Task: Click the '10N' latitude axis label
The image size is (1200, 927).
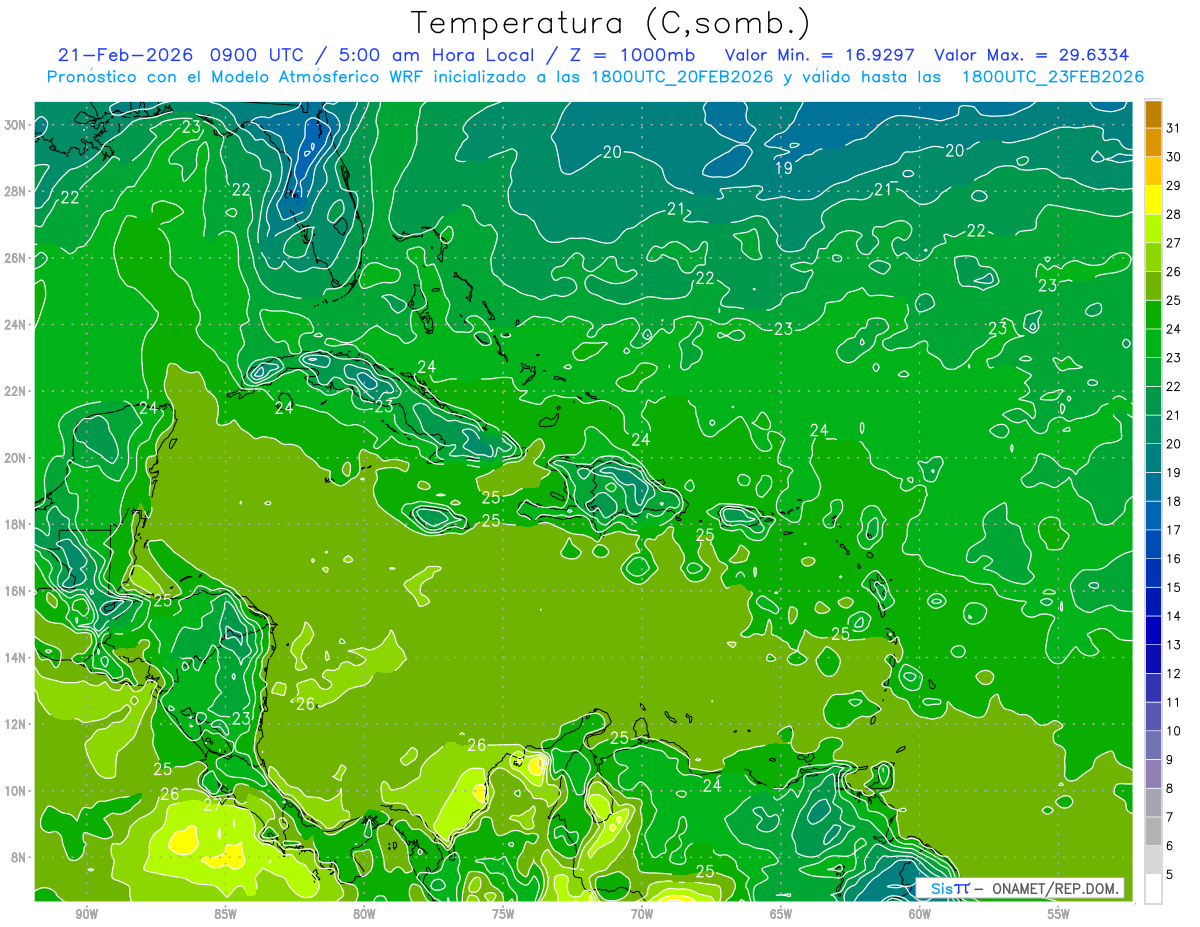Action: pyautogui.click(x=16, y=790)
